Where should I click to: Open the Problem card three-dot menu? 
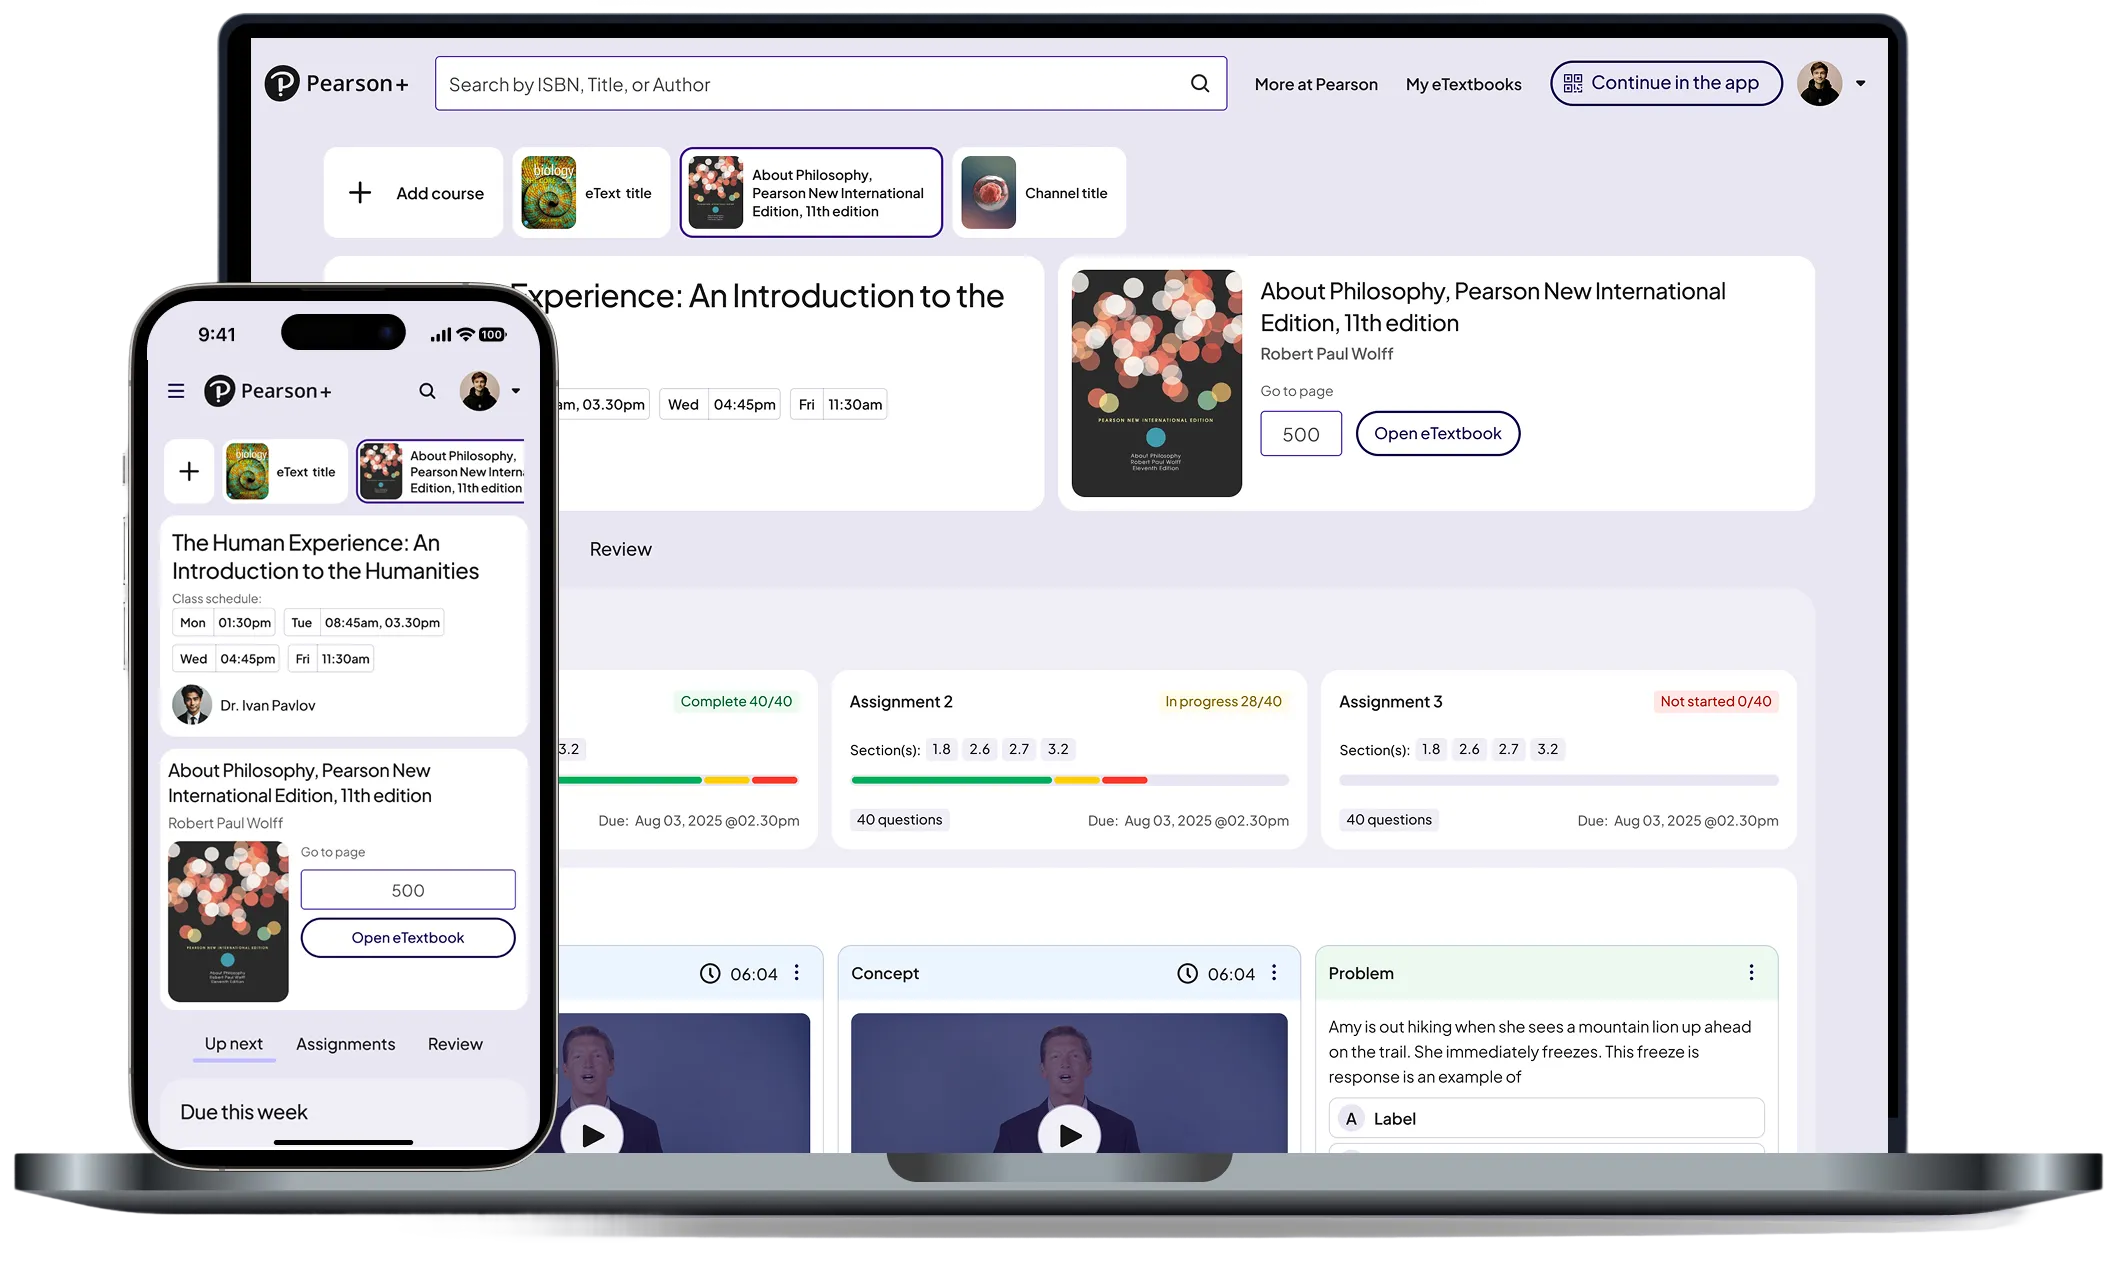coord(1751,973)
